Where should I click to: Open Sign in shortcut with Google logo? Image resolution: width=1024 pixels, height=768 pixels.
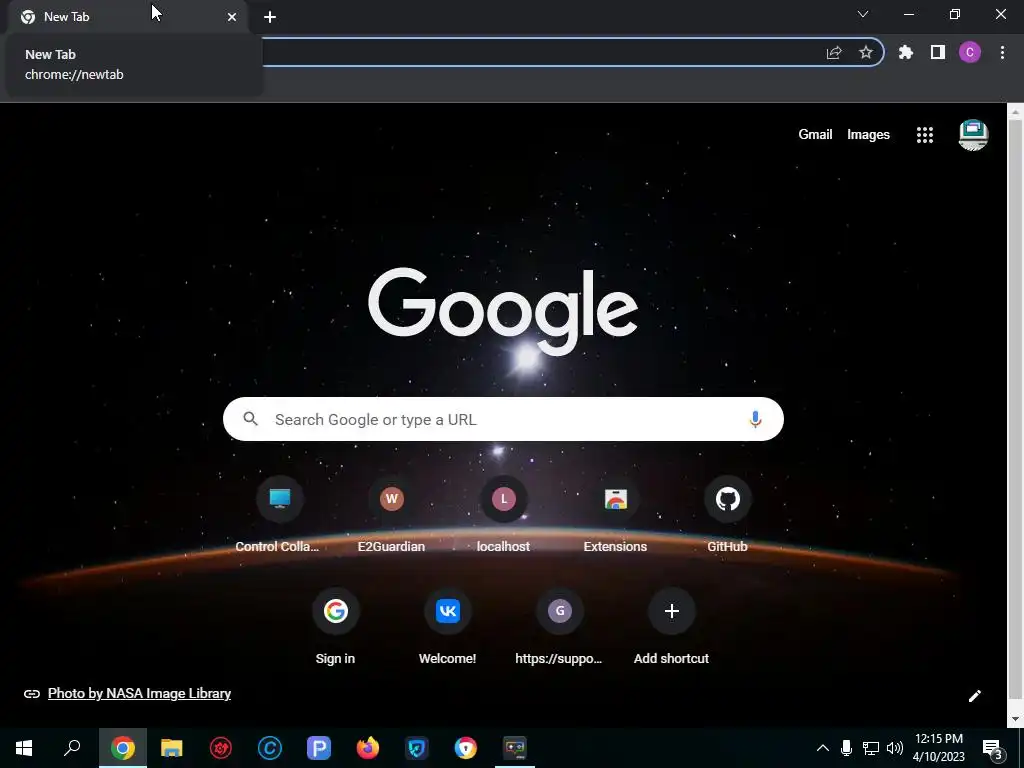coord(336,627)
